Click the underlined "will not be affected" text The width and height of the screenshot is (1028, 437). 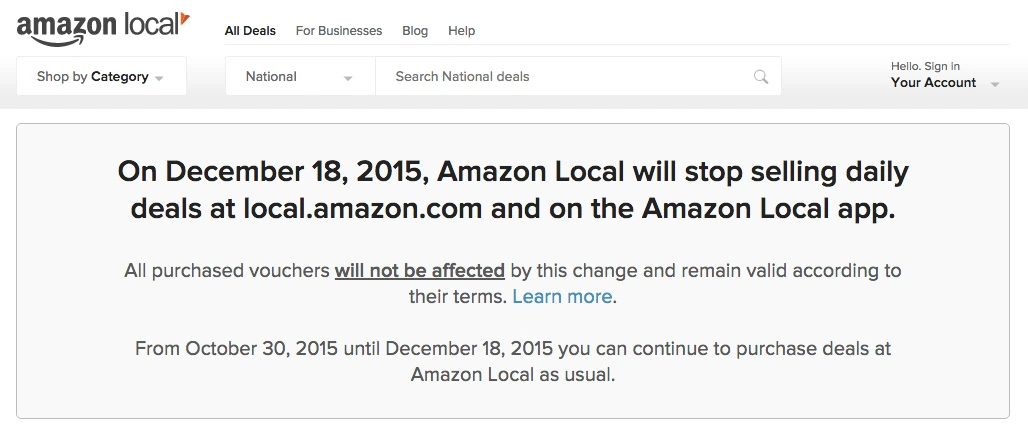coord(420,270)
